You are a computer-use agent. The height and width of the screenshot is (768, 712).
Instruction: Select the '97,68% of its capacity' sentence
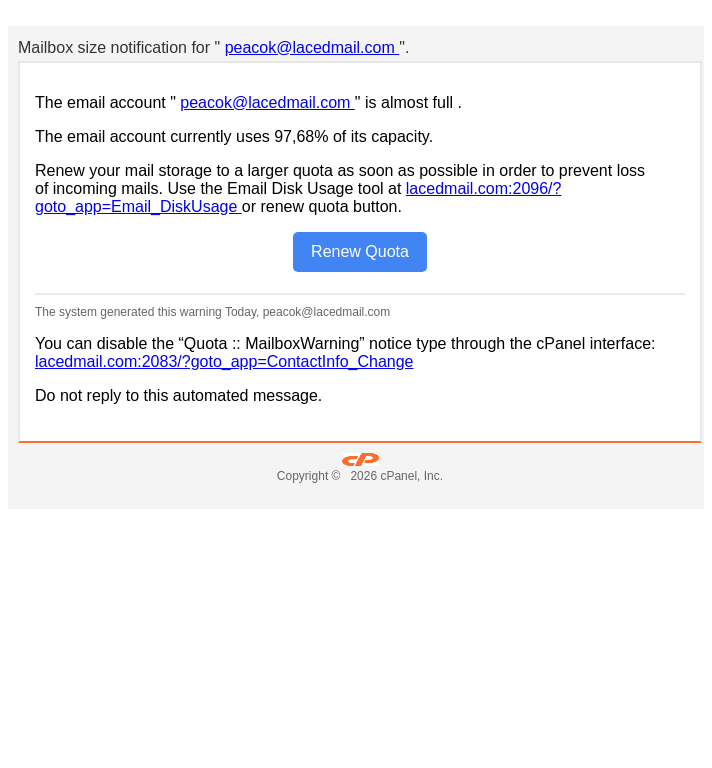coord(234,136)
